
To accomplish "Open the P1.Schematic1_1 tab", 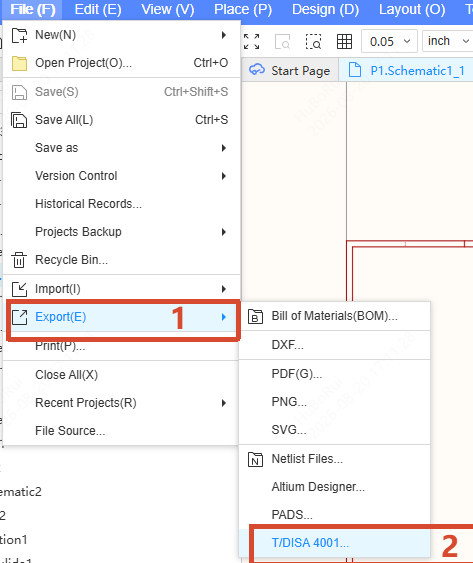I will pos(407,70).
